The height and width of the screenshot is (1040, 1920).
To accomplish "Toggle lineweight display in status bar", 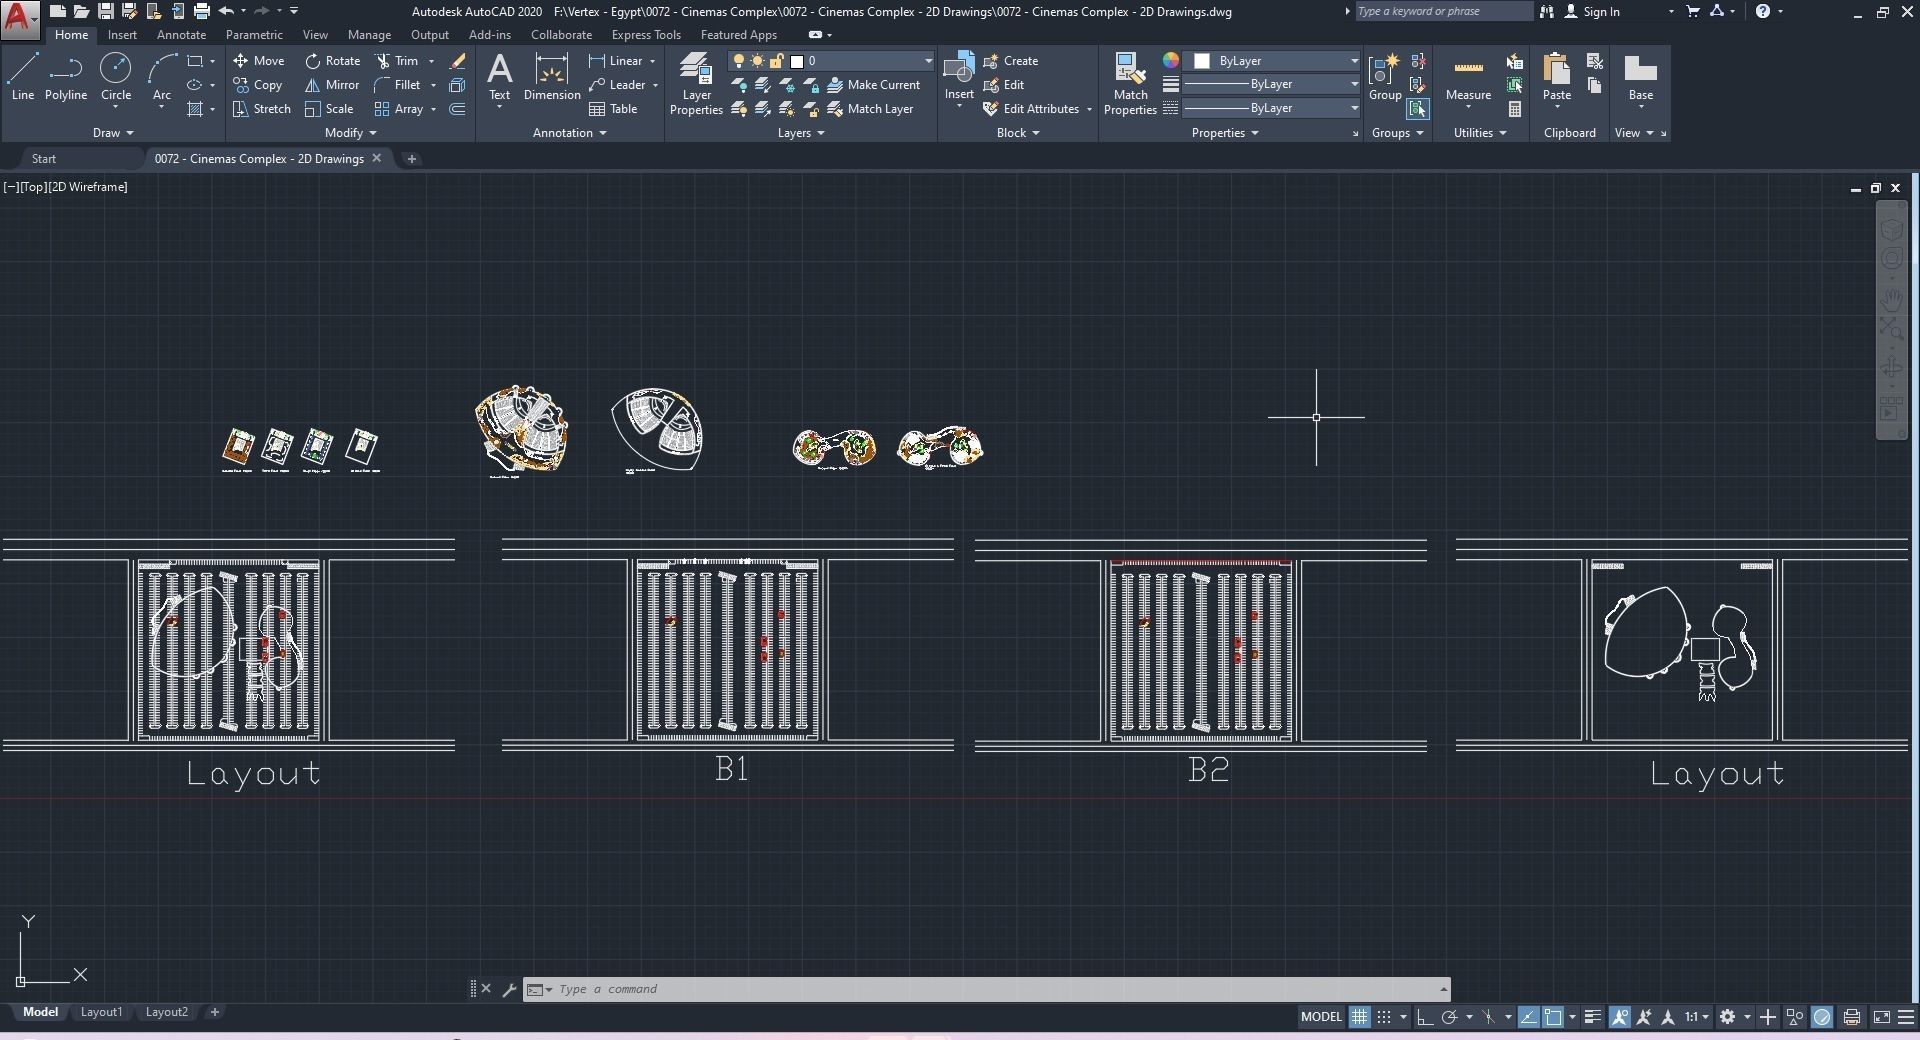I will tap(1593, 1017).
